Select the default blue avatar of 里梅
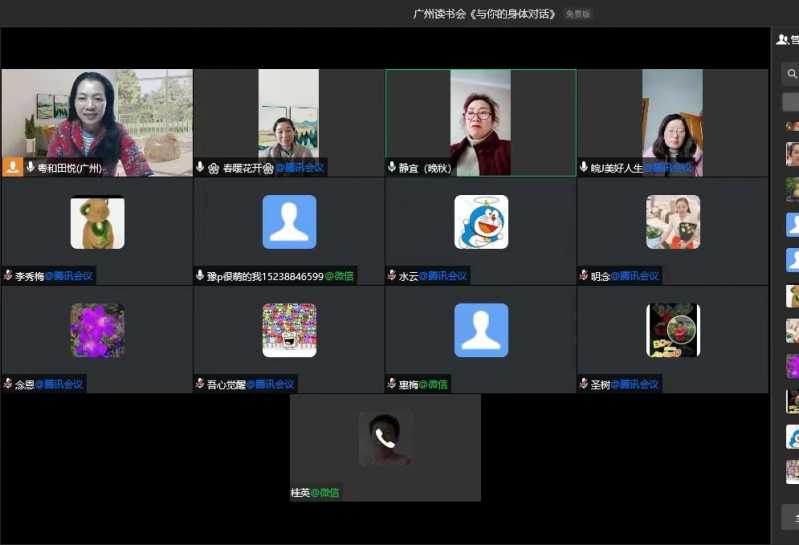The image size is (799, 545). pos(481,330)
